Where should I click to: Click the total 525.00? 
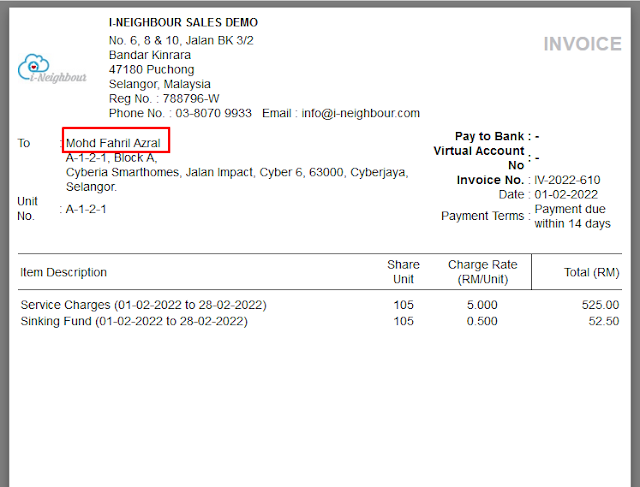pos(600,305)
